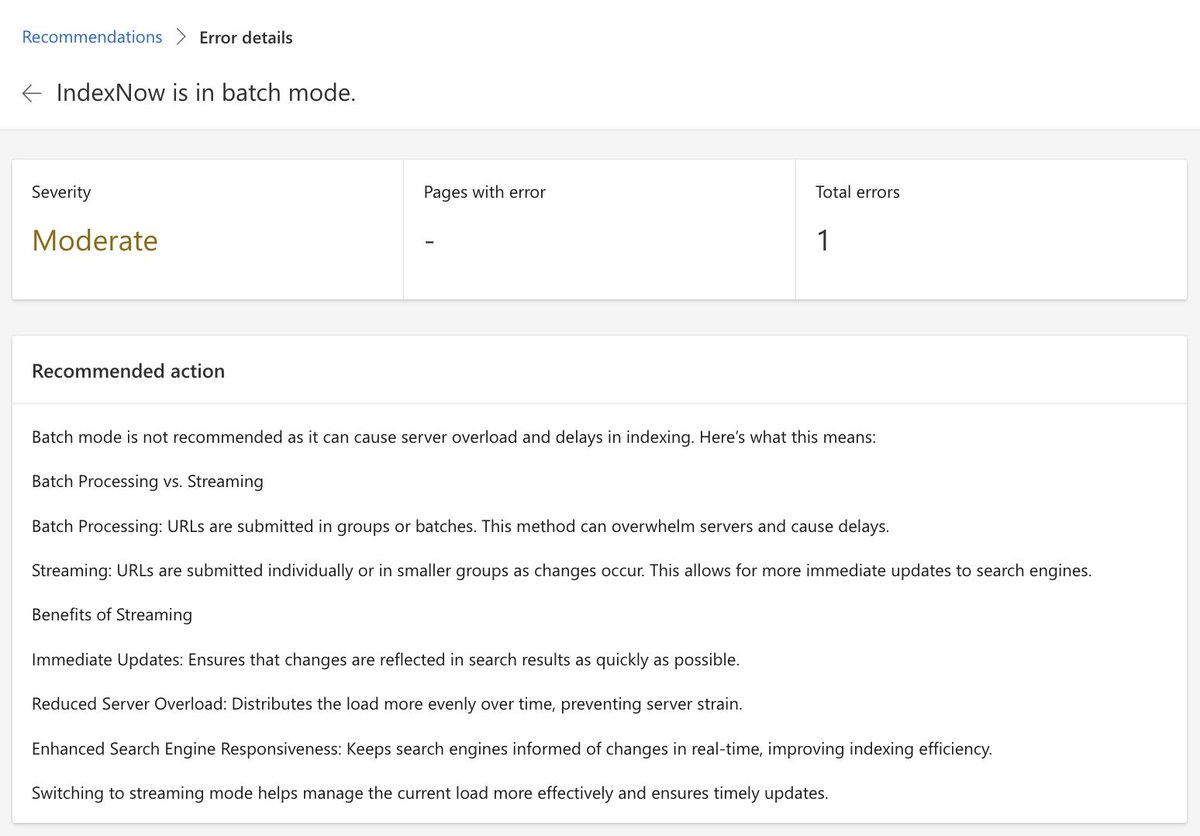Screen dimensions: 1200x836
Task: Select the Total errors label
Action: point(858,192)
